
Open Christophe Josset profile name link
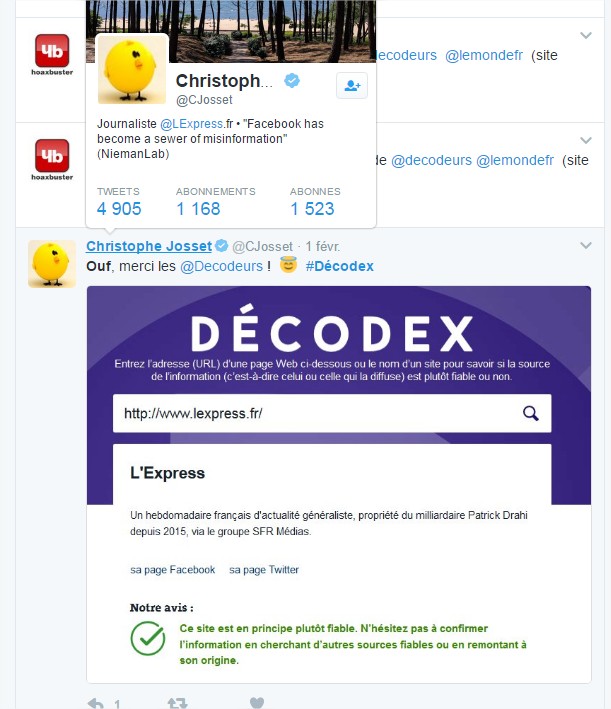click(x=149, y=246)
